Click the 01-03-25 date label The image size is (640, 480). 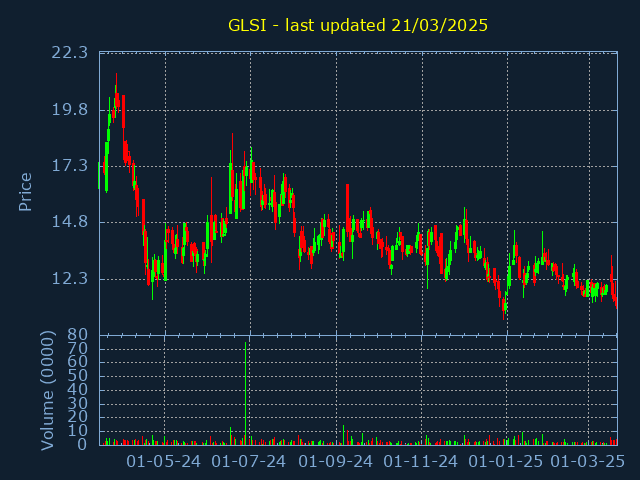coord(587,462)
